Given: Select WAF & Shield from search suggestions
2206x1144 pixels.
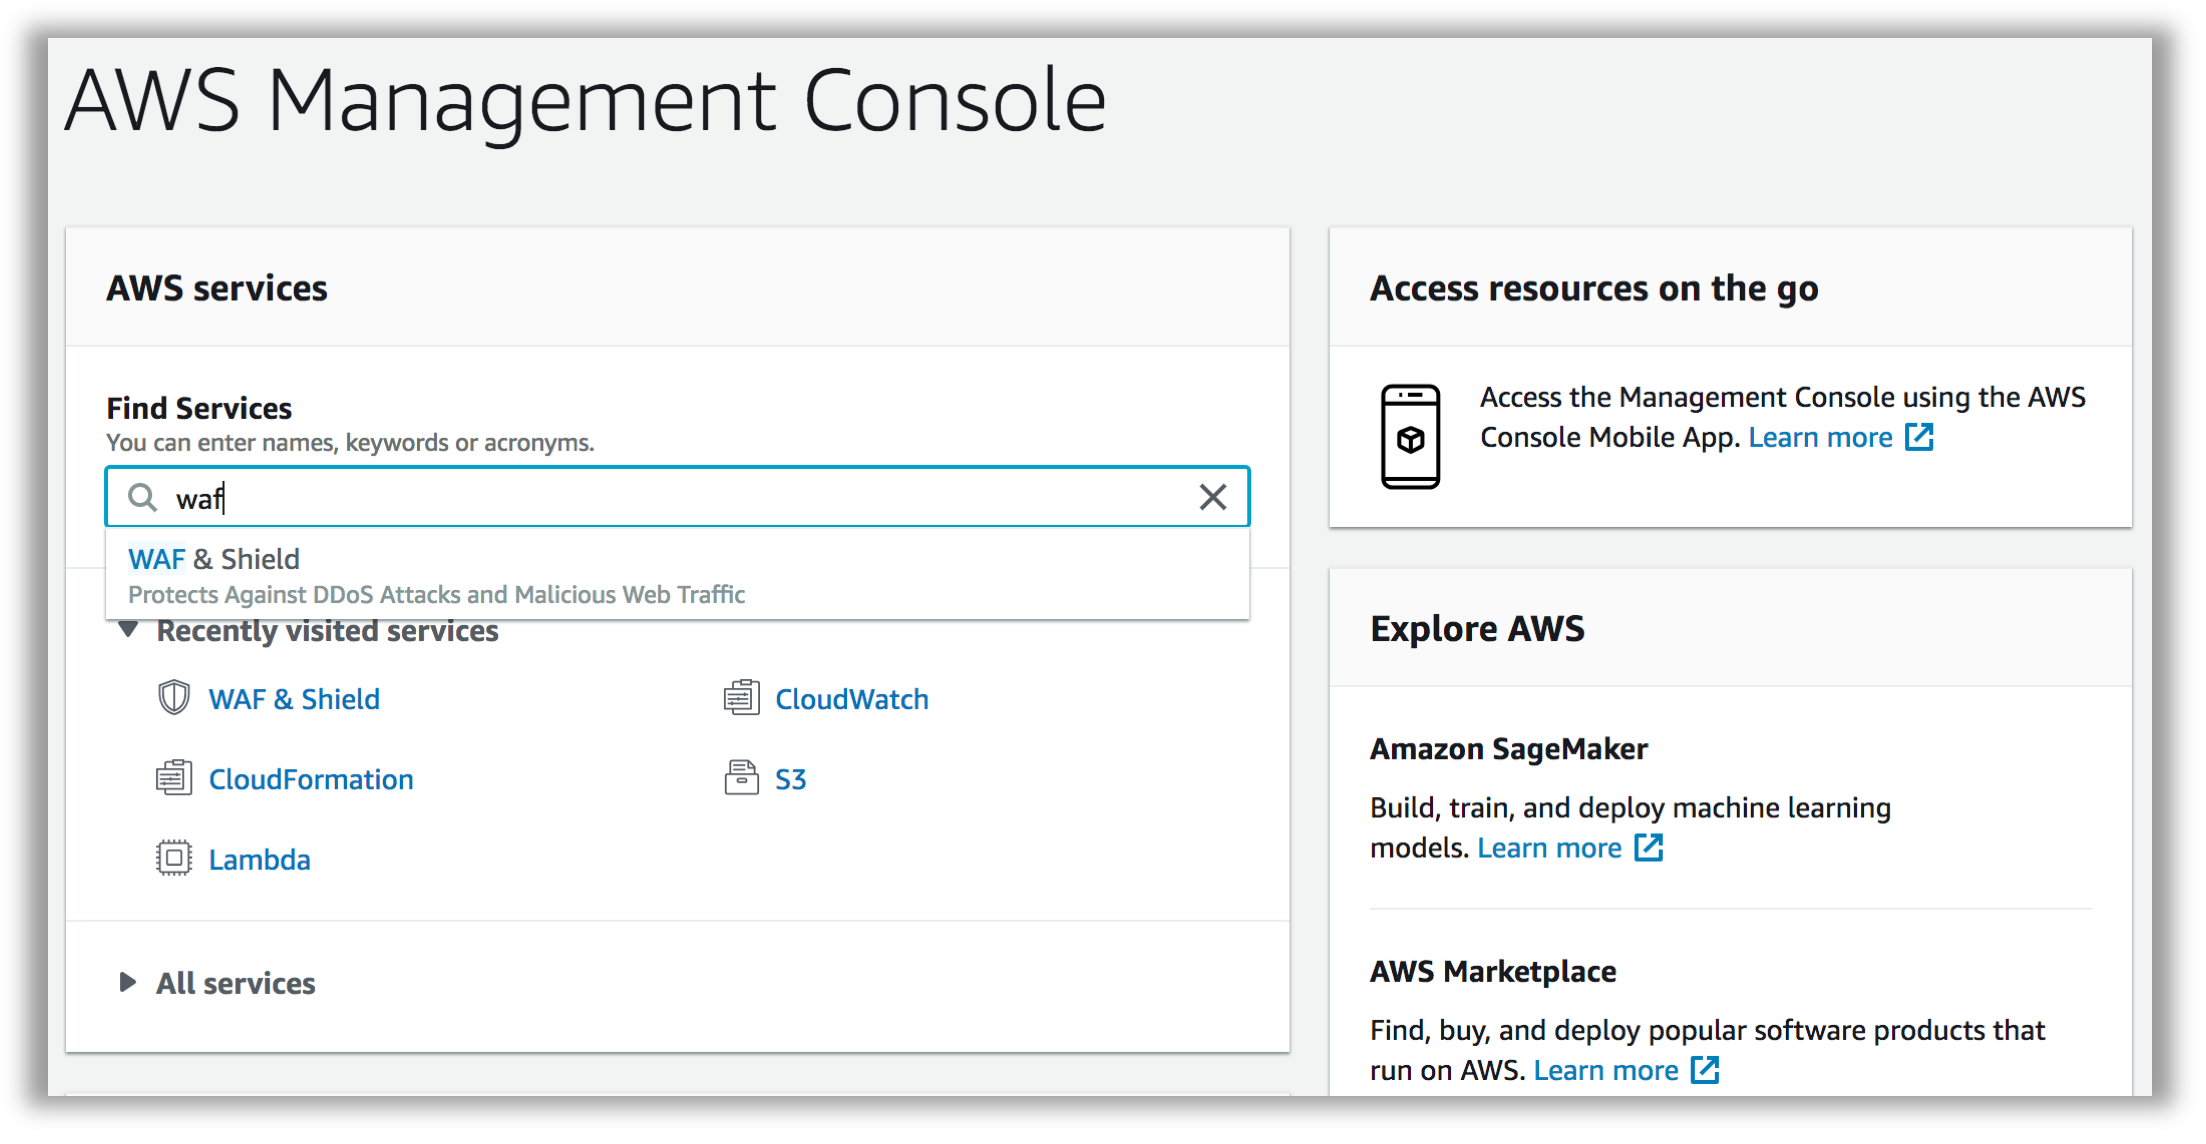Looking at the screenshot, I should pyautogui.click(x=677, y=575).
